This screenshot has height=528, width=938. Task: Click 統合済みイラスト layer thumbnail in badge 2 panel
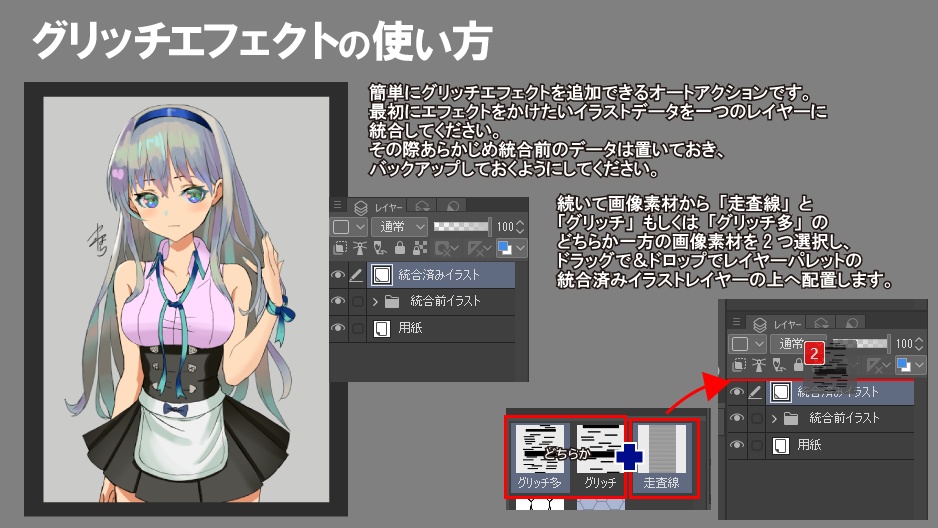coord(781,392)
